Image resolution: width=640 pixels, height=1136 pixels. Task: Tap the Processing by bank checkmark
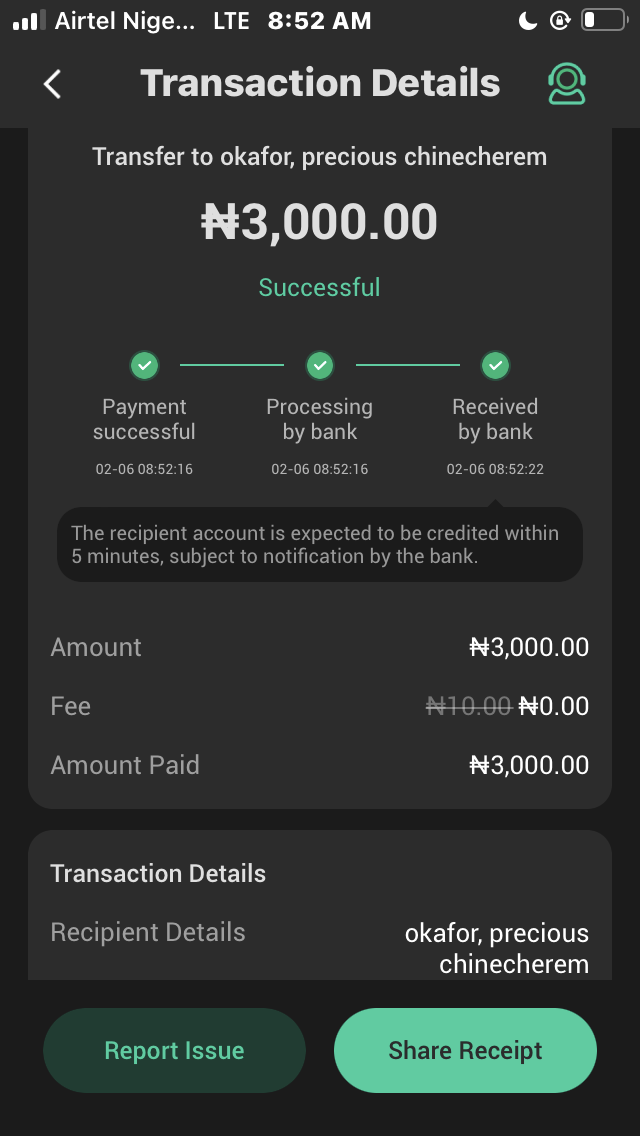pyautogui.click(x=320, y=366)
